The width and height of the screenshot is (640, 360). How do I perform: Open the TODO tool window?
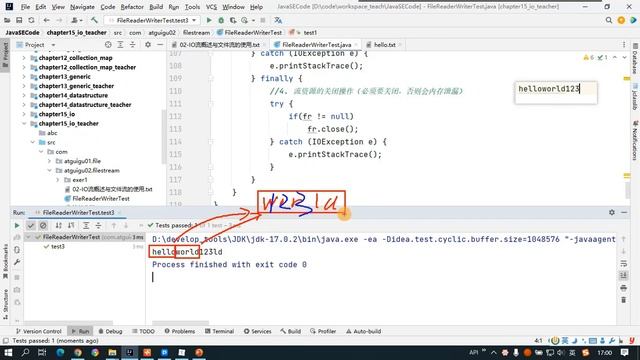coord(143,331)
